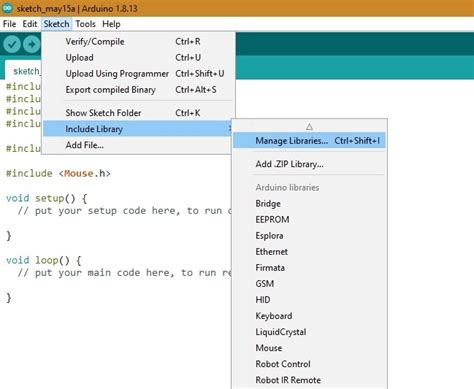Include the EEPROM library

309,220
